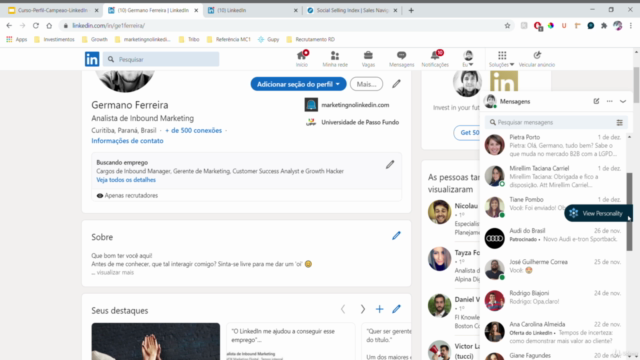Open Veicular anúncio icon
Screen dimensions: 640x360
(x=537, y=59)
